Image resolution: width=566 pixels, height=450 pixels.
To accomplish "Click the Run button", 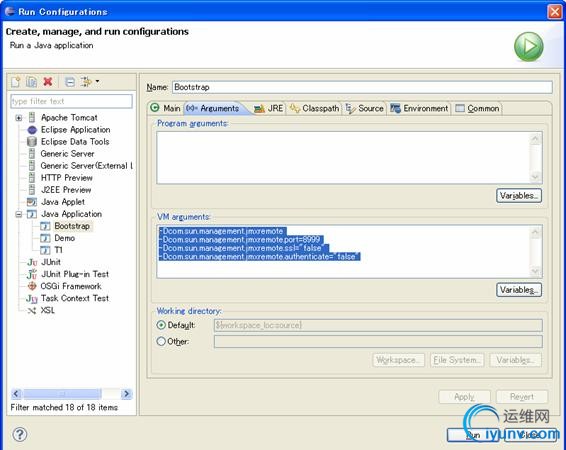I will tap(473, 435).
